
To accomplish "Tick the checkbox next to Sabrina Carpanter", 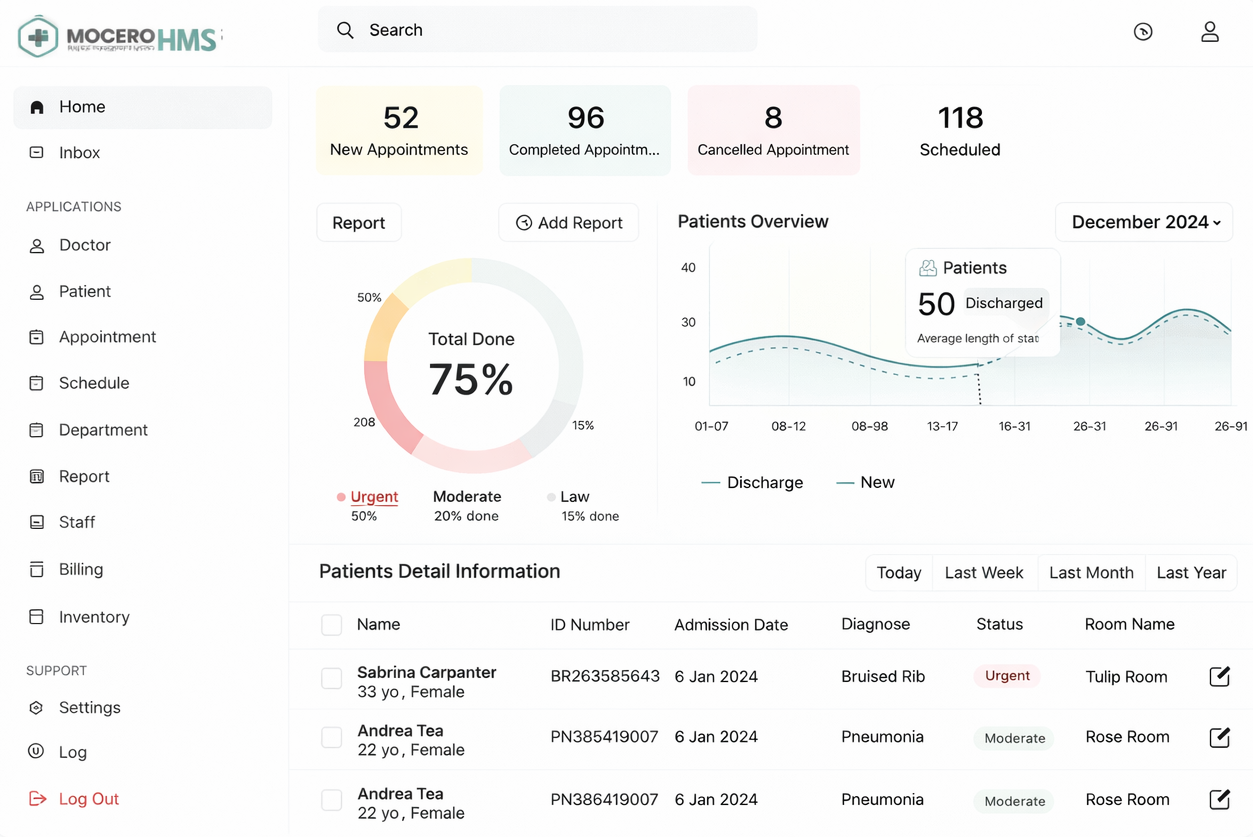I will point(331,678).
